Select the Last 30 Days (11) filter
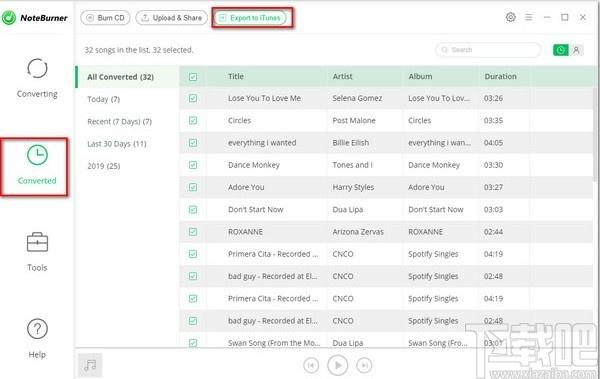This screenshot has width=600, height=379. click(117, 144)
